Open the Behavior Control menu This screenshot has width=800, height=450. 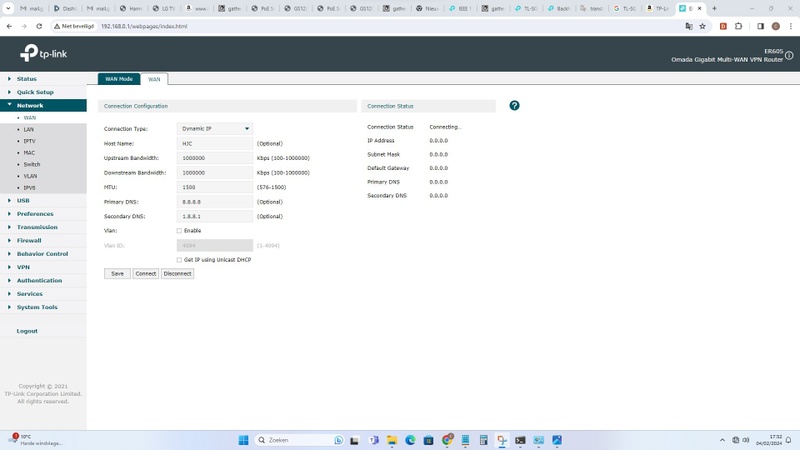pos(42,254)
